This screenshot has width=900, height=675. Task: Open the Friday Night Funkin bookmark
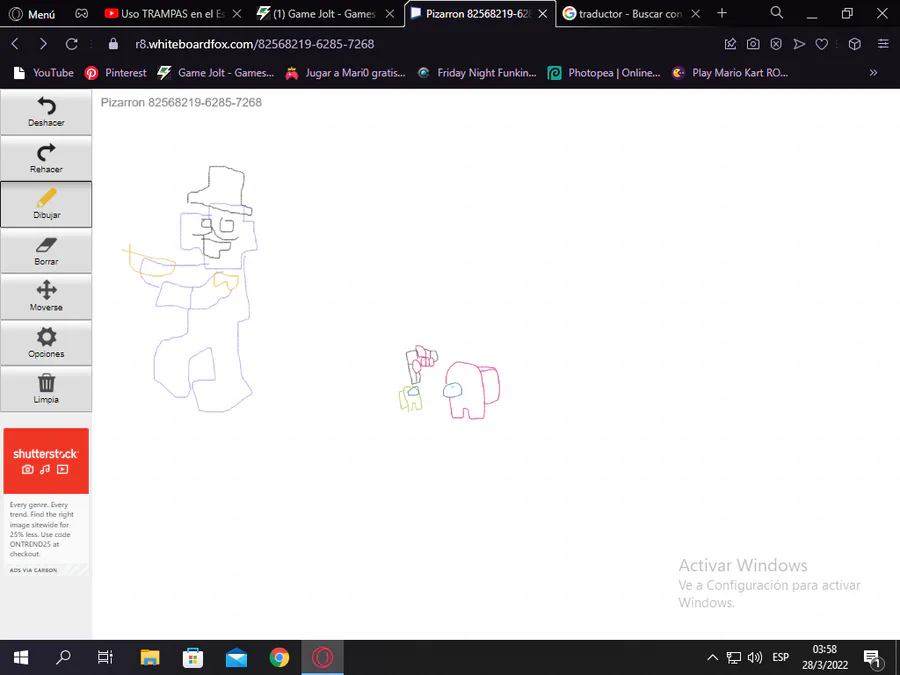(477, 73)
